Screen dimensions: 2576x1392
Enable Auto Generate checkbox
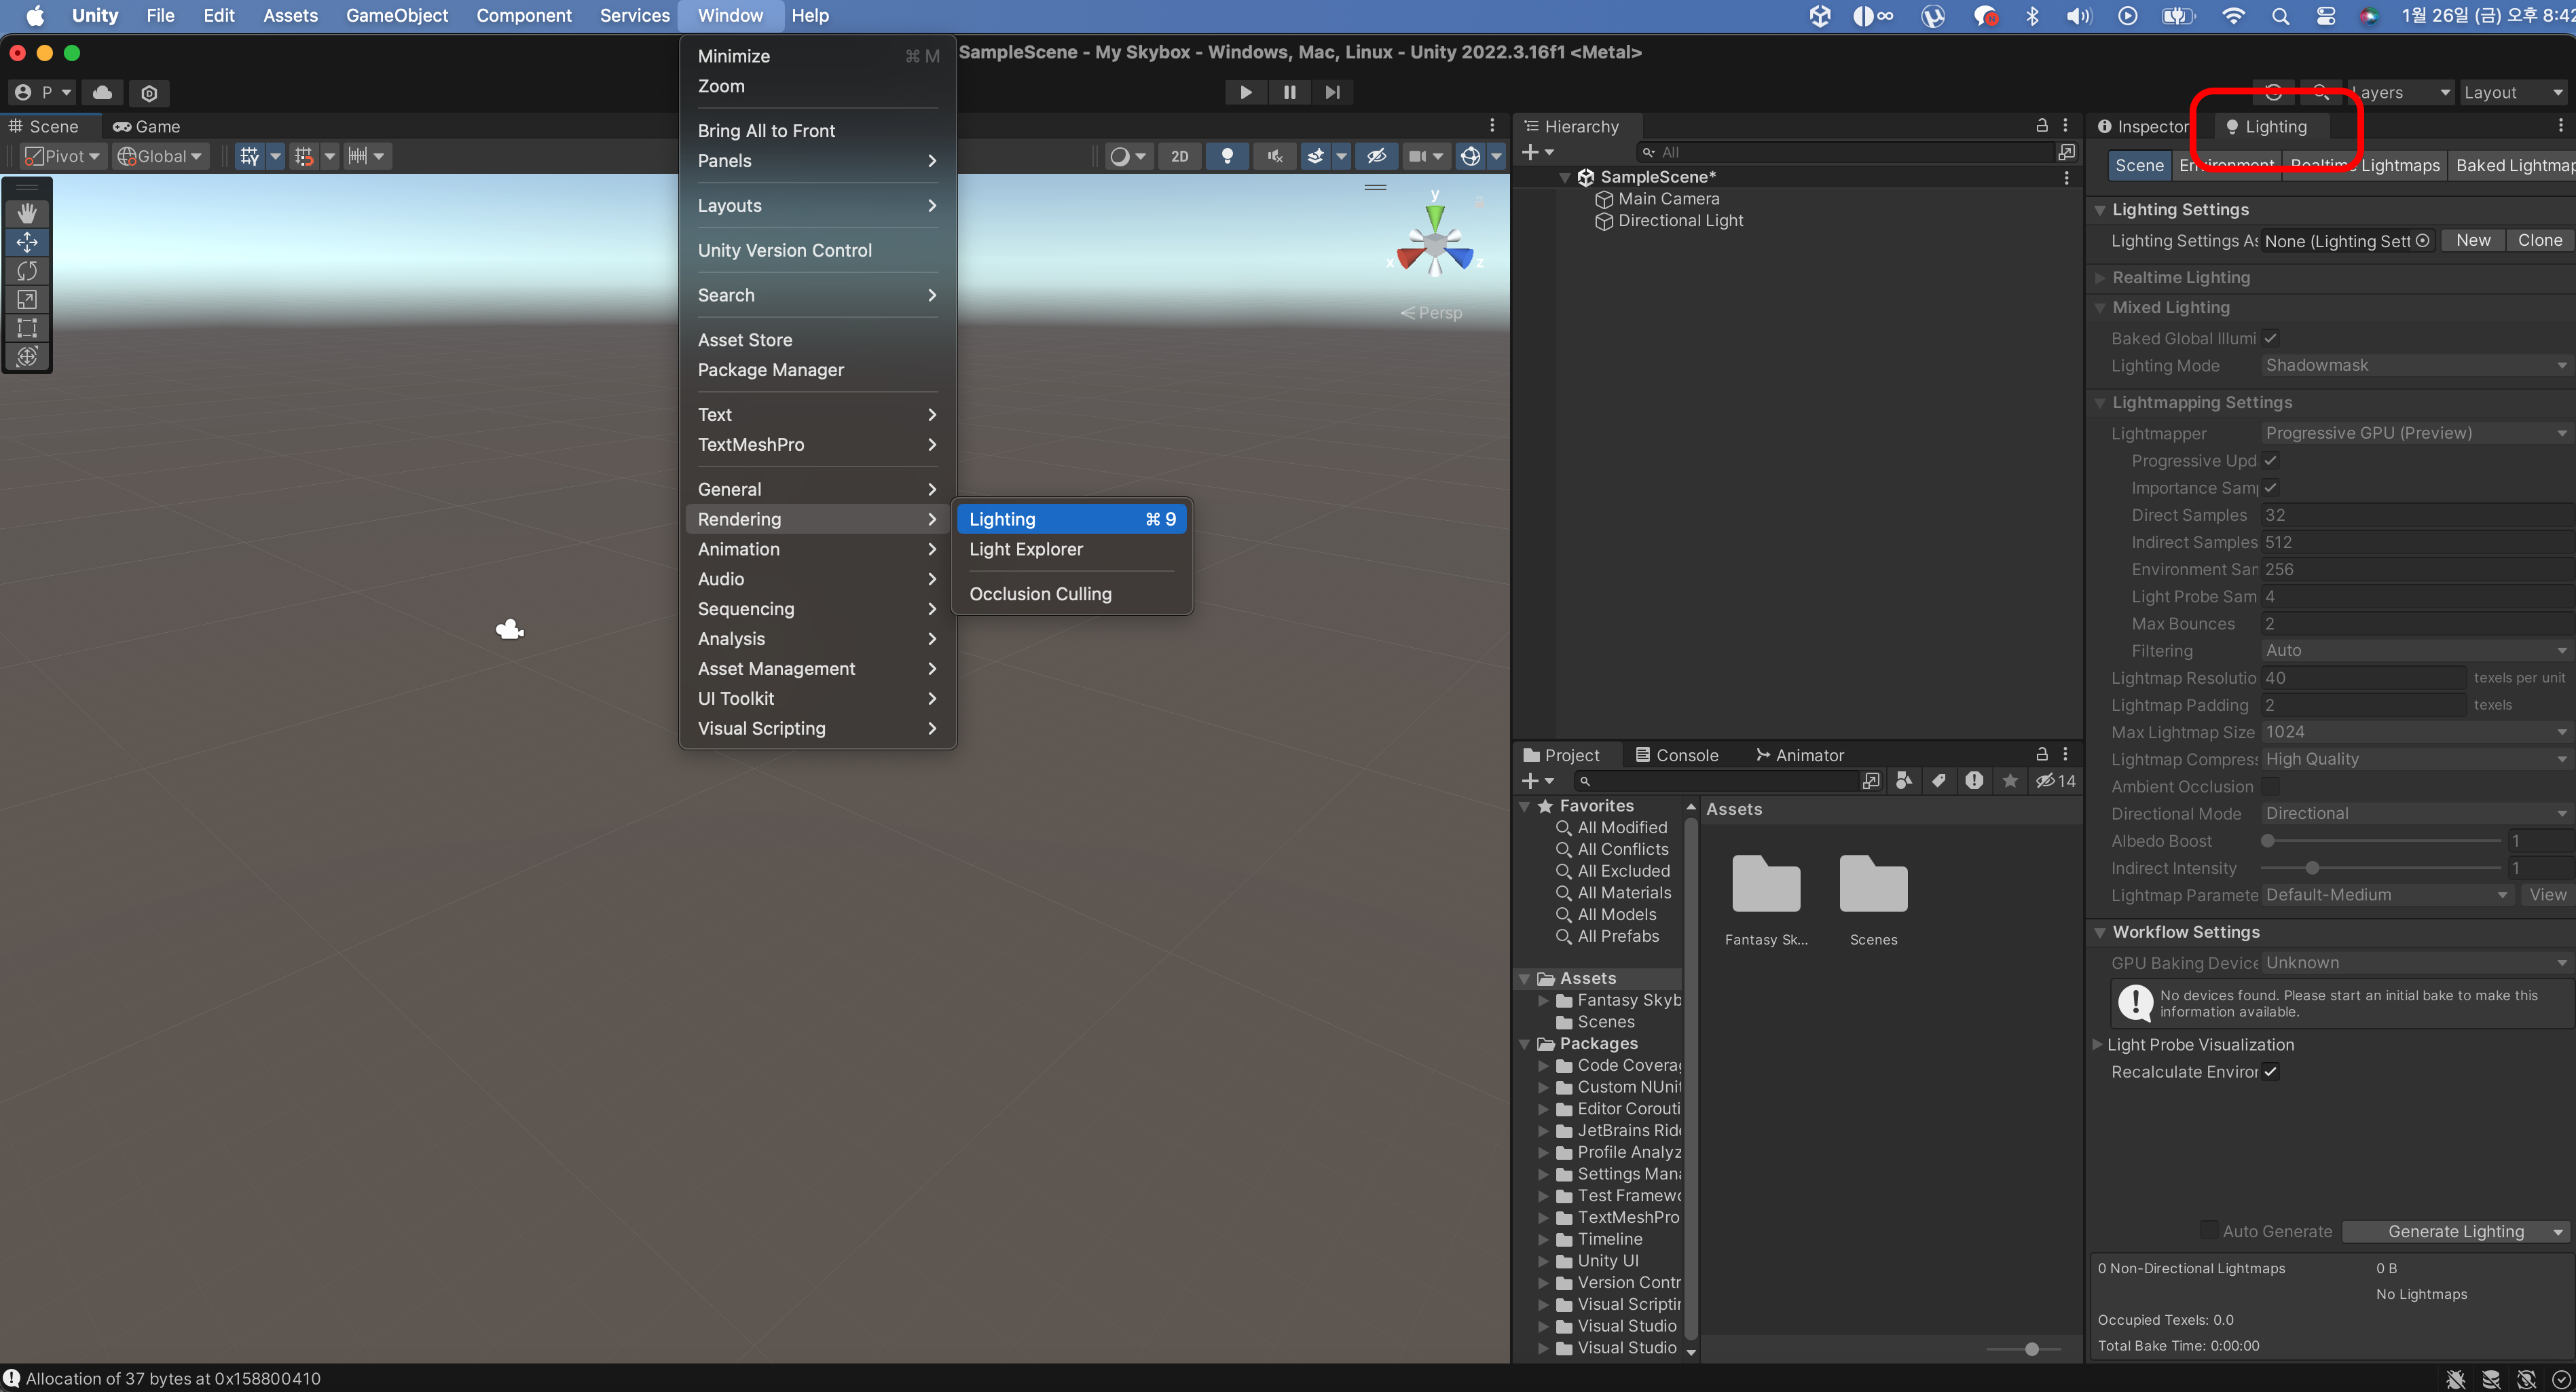click(2209, 1230)
